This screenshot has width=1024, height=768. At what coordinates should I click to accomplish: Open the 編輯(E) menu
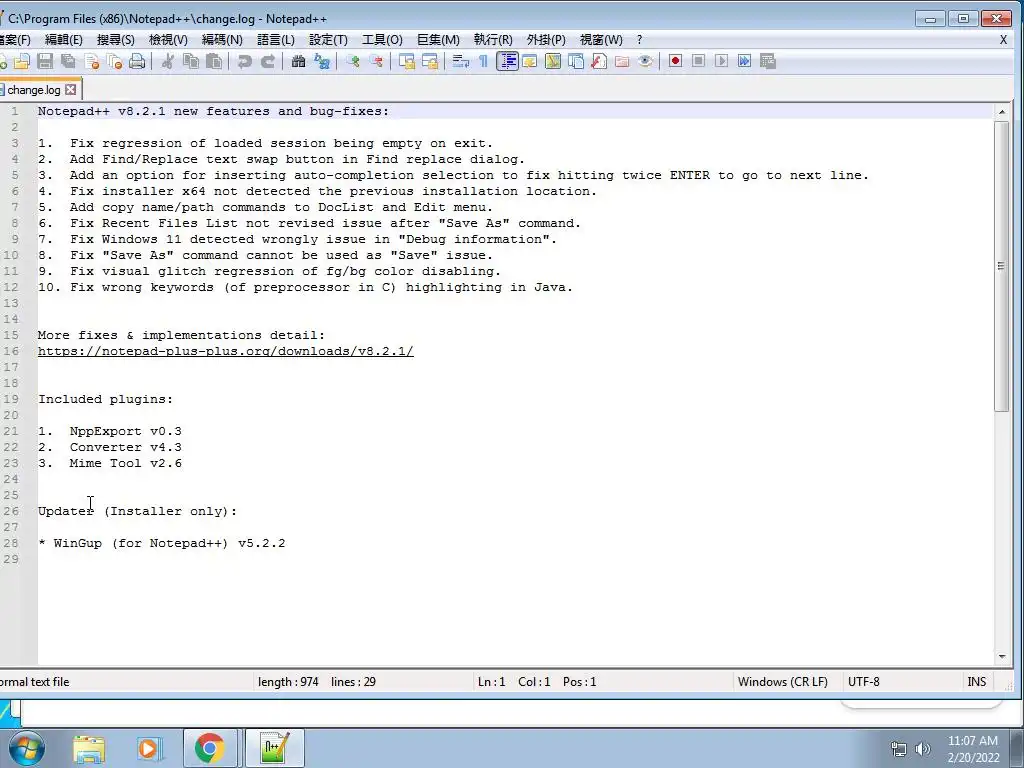click(x=63, y=40)
